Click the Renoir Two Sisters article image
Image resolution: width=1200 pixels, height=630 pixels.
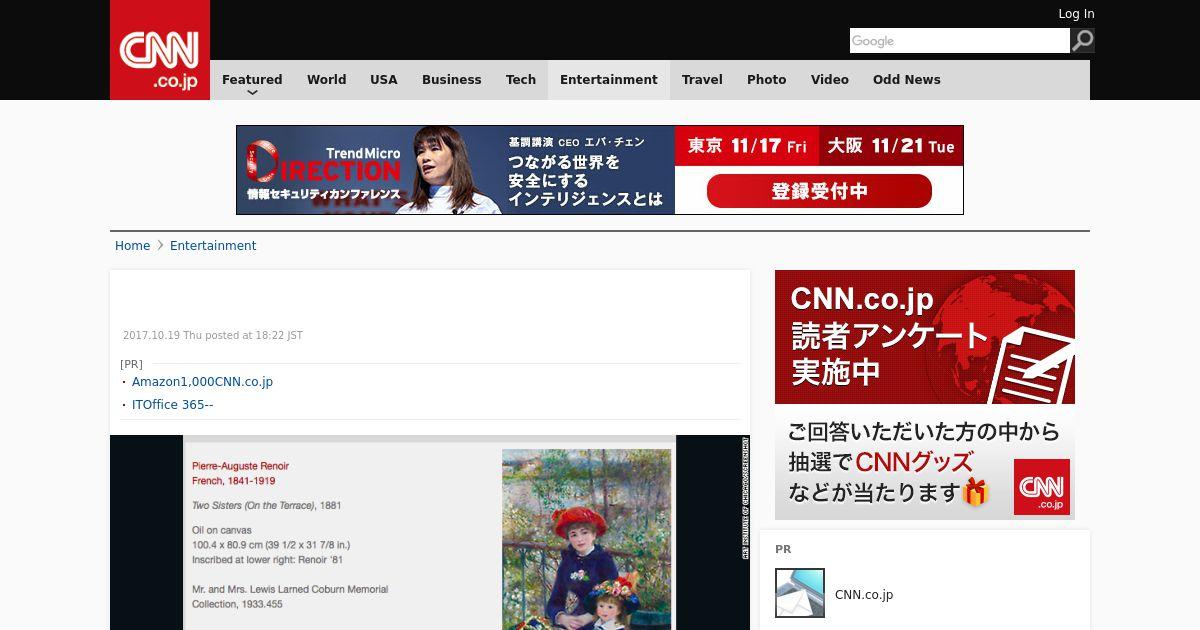[x=430, y=532]
